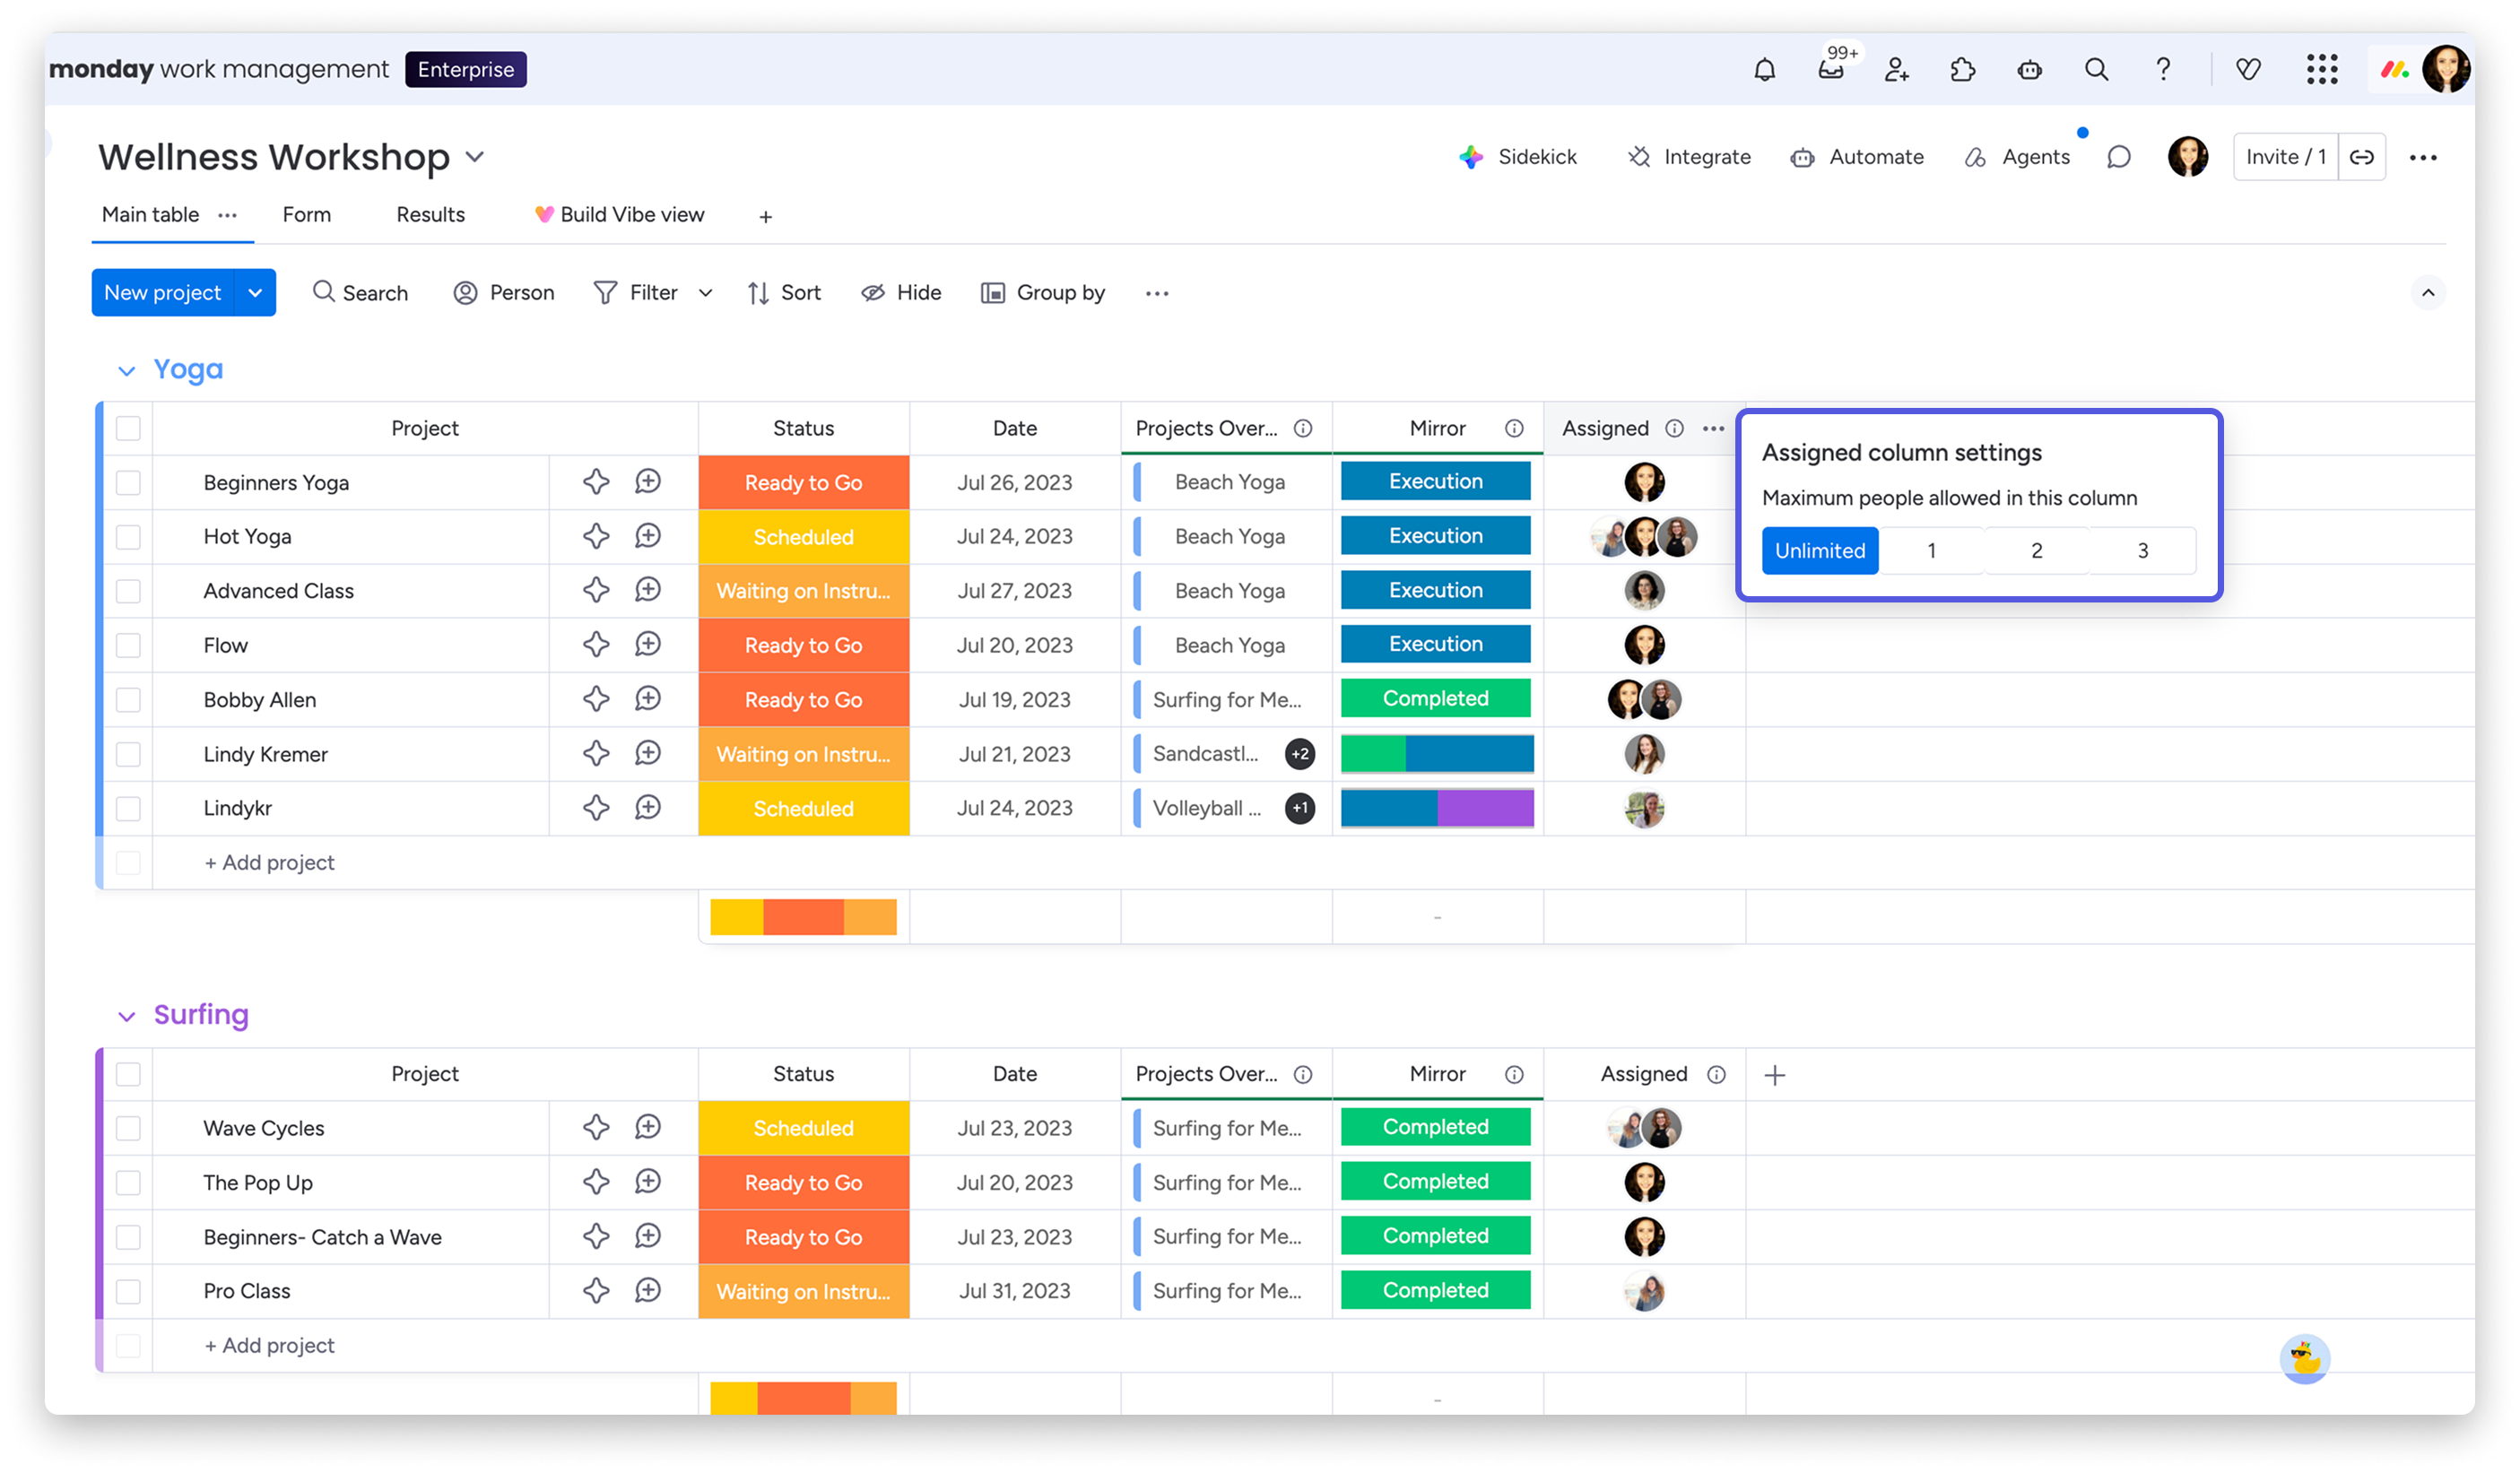Open conversation for Beginners Yoga row
This screenshot has width=2520, height=1473.
click(x=648, y=482)
